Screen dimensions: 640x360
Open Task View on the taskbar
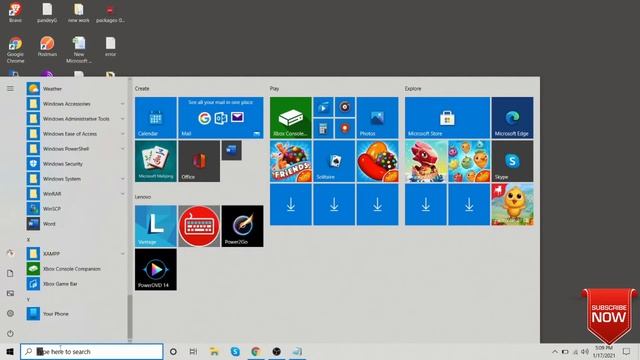[x=193, y=351]
